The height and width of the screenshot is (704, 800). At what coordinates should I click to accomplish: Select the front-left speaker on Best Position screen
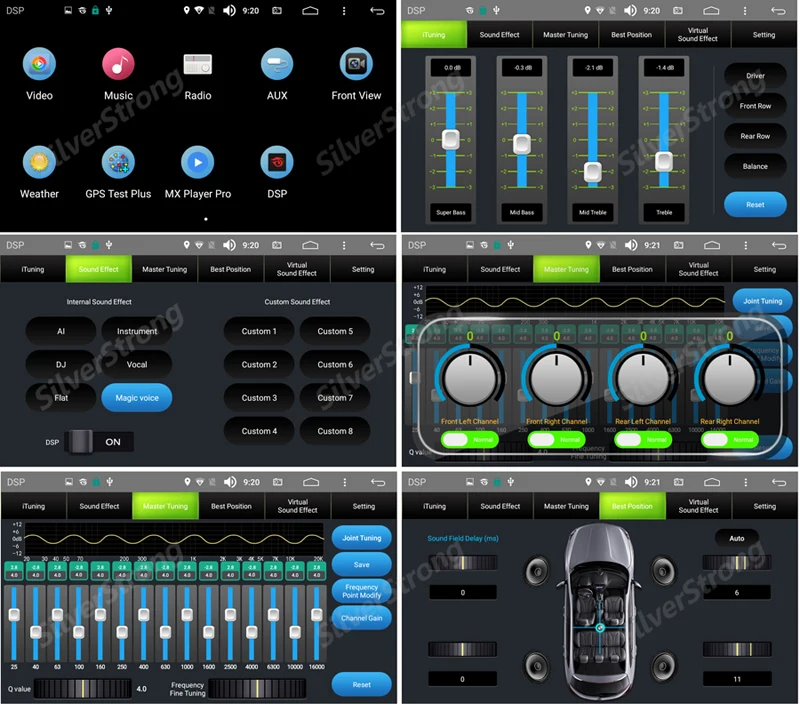[x=537, y=570]
